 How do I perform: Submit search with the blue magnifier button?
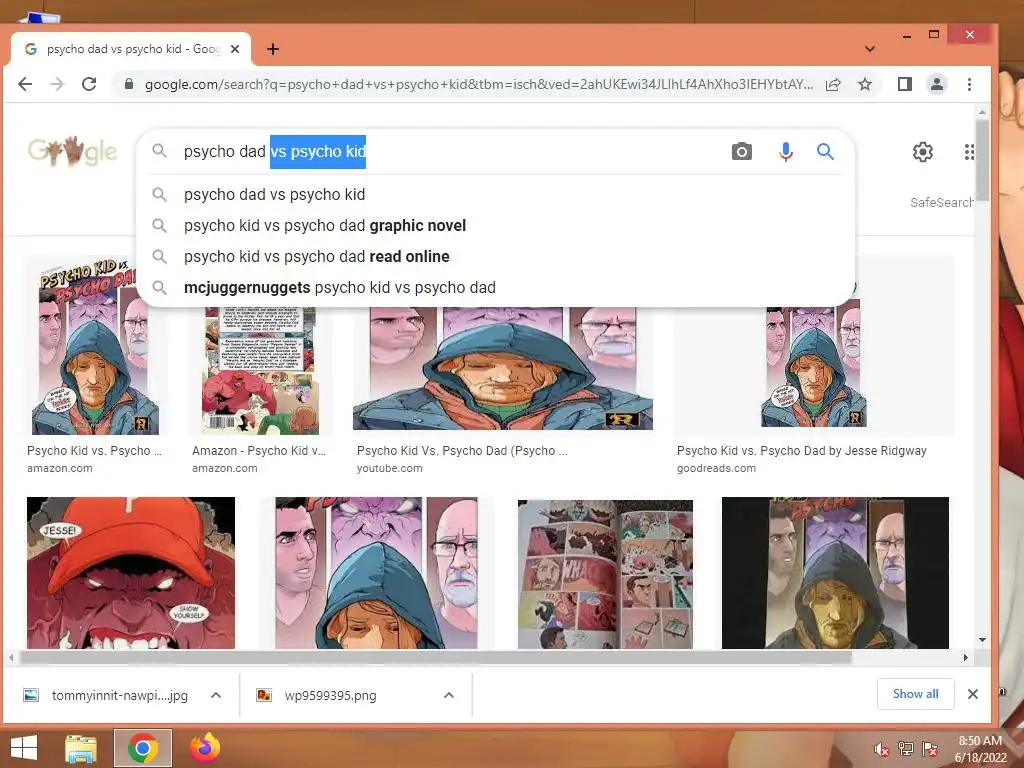825,152
